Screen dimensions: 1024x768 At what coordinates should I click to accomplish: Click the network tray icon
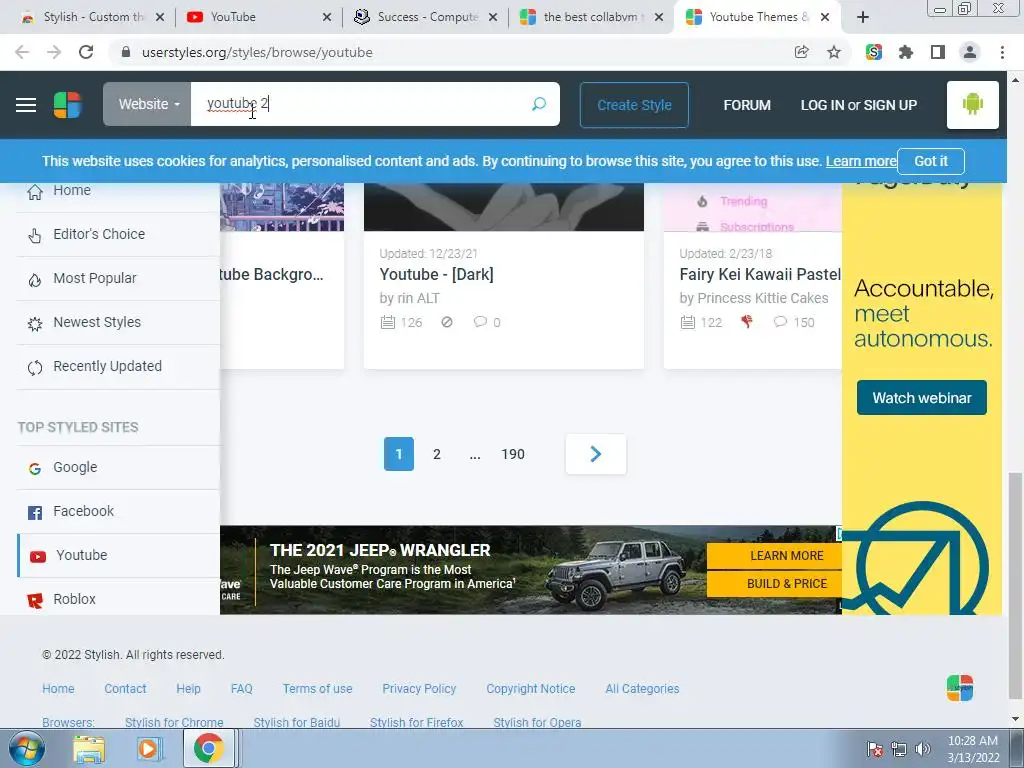click(899, 749)
